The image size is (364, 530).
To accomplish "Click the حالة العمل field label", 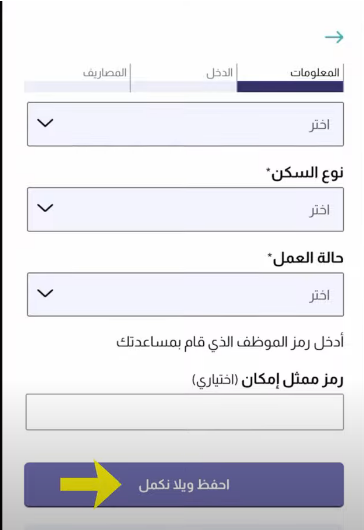I will 306,258.
